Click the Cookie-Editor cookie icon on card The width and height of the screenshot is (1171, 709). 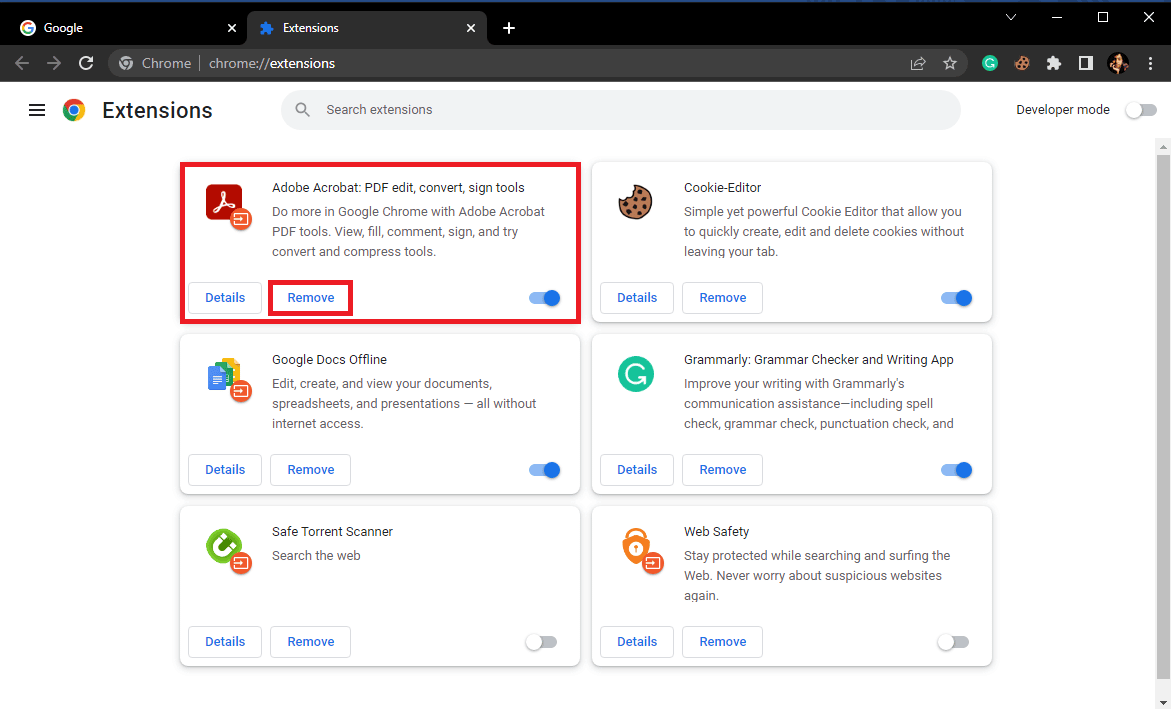[x=636, y=202]
